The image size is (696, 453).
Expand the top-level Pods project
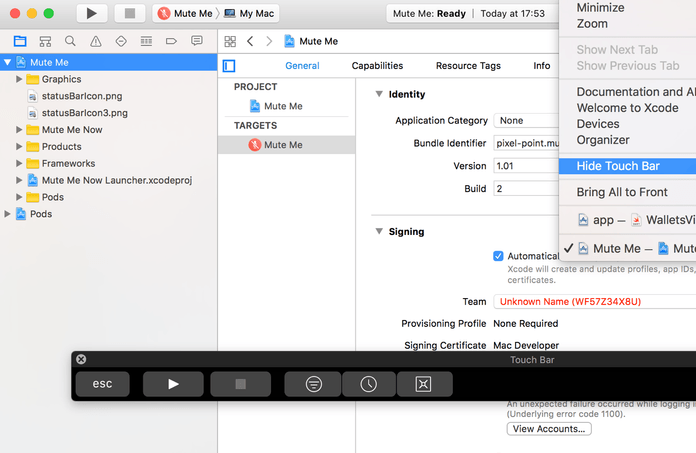pos(7,214)
